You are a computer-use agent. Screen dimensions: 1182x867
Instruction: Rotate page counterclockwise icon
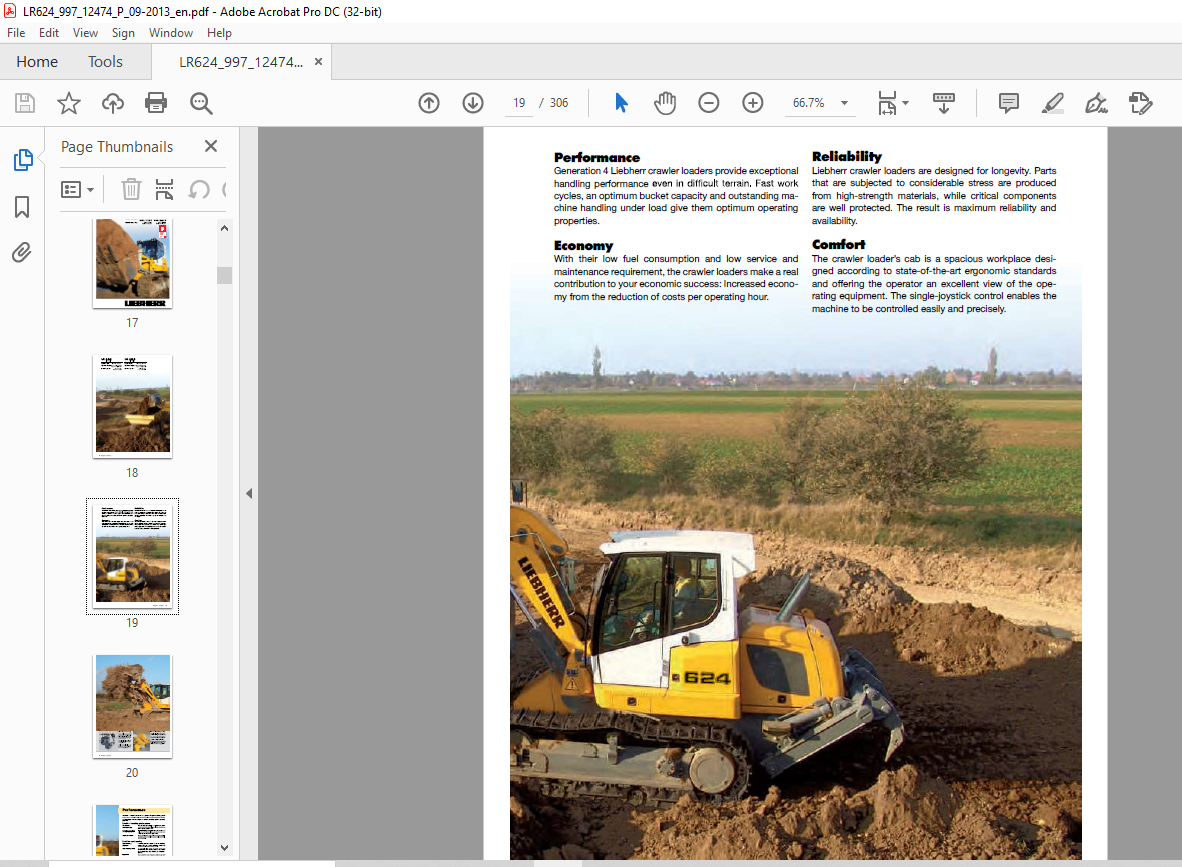pyautogui.click(x=199, y=189)
